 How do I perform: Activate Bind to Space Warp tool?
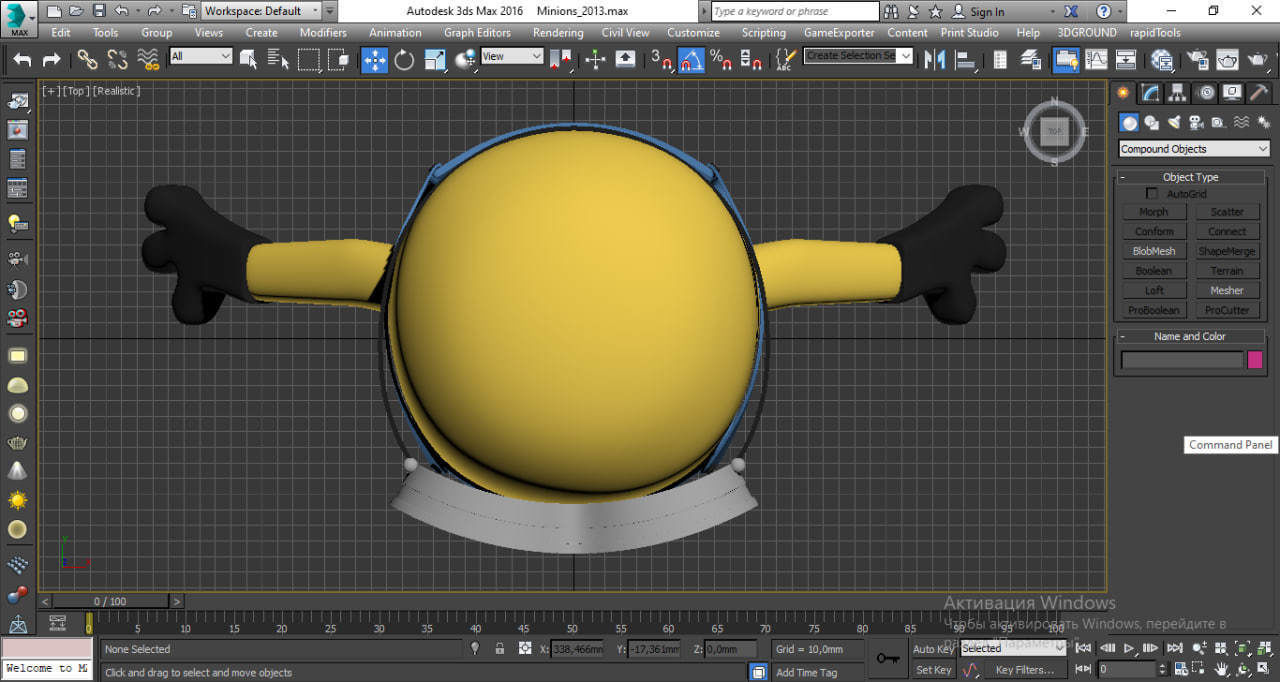pyautogui.click(x=149, y=60)
